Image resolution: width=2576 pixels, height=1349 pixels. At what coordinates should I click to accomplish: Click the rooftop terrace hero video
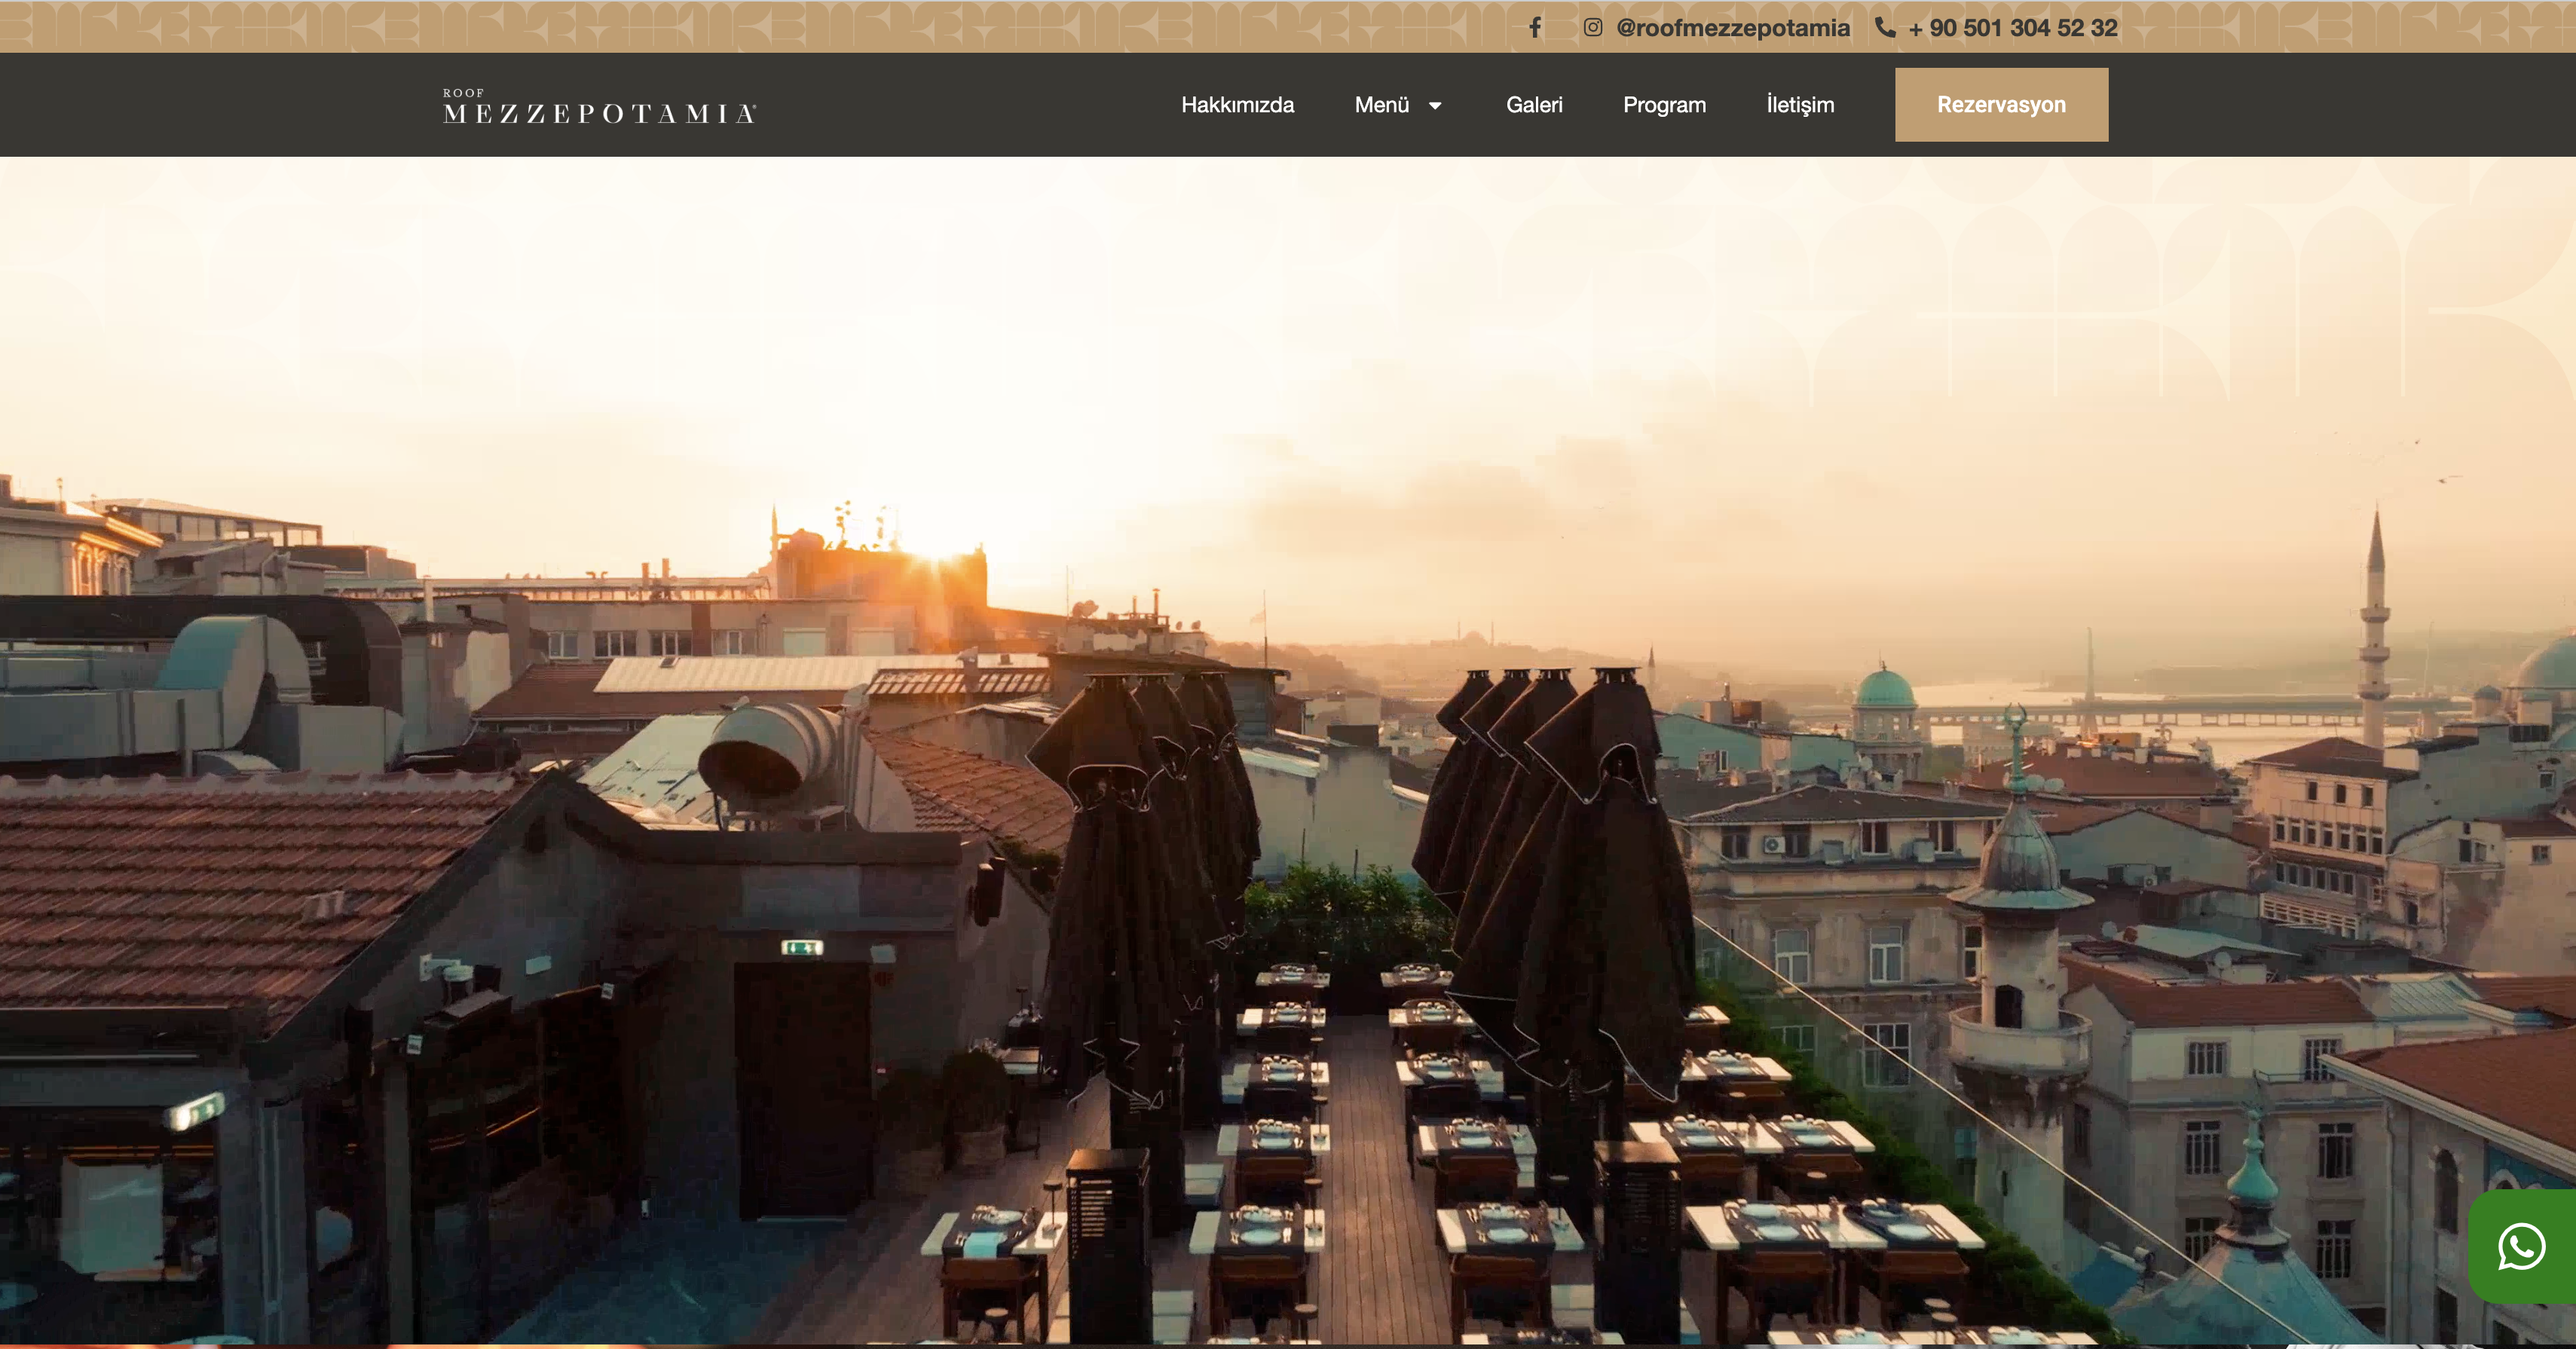coord(1288,750)
